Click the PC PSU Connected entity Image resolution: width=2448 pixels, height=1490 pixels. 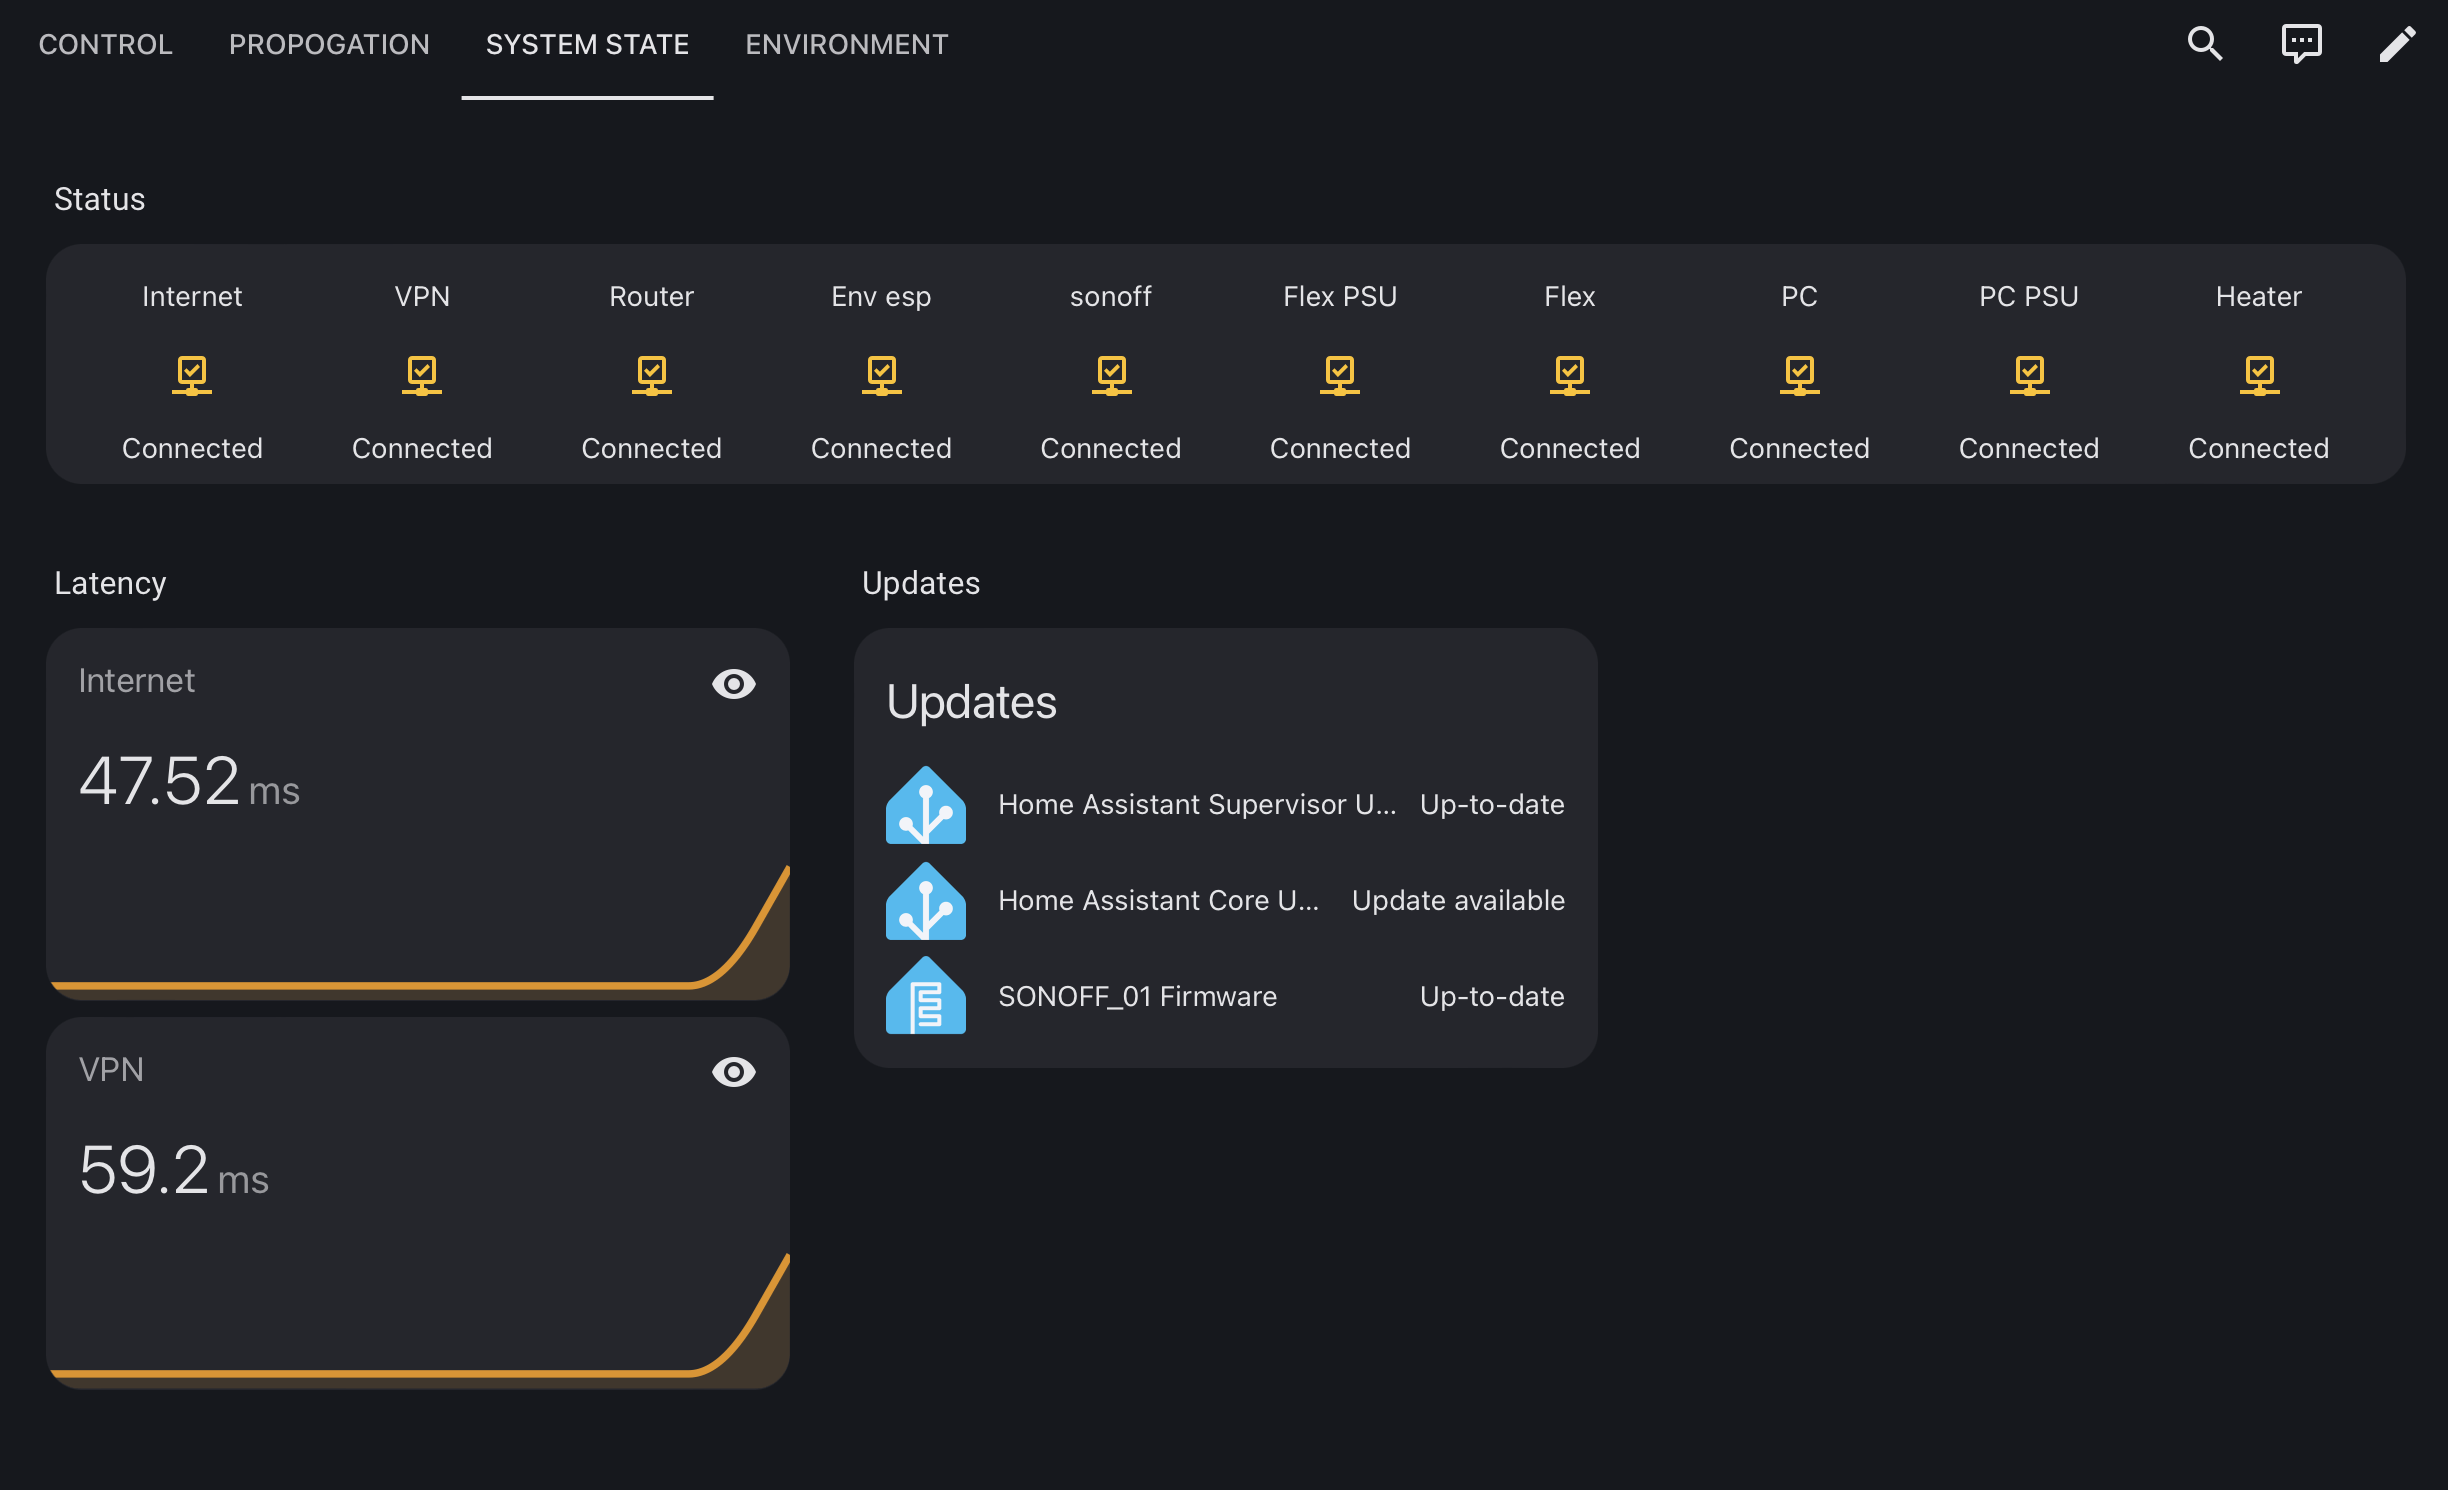[x=2029, y=375]
